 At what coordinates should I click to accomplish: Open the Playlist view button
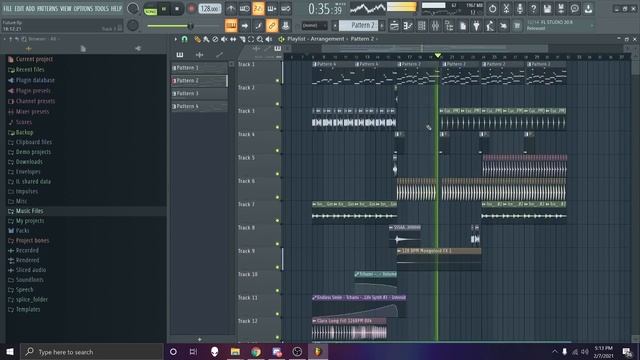[394, 26]
